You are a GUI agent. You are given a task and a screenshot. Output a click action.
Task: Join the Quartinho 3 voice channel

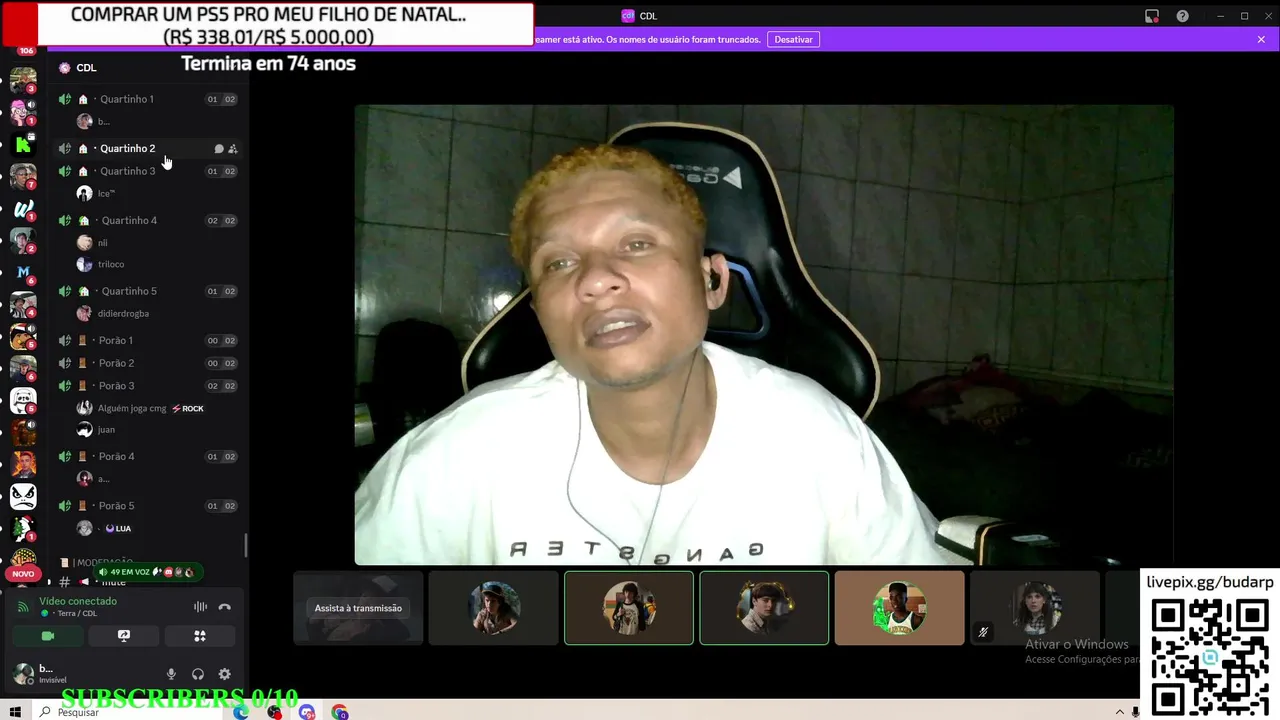148,171
